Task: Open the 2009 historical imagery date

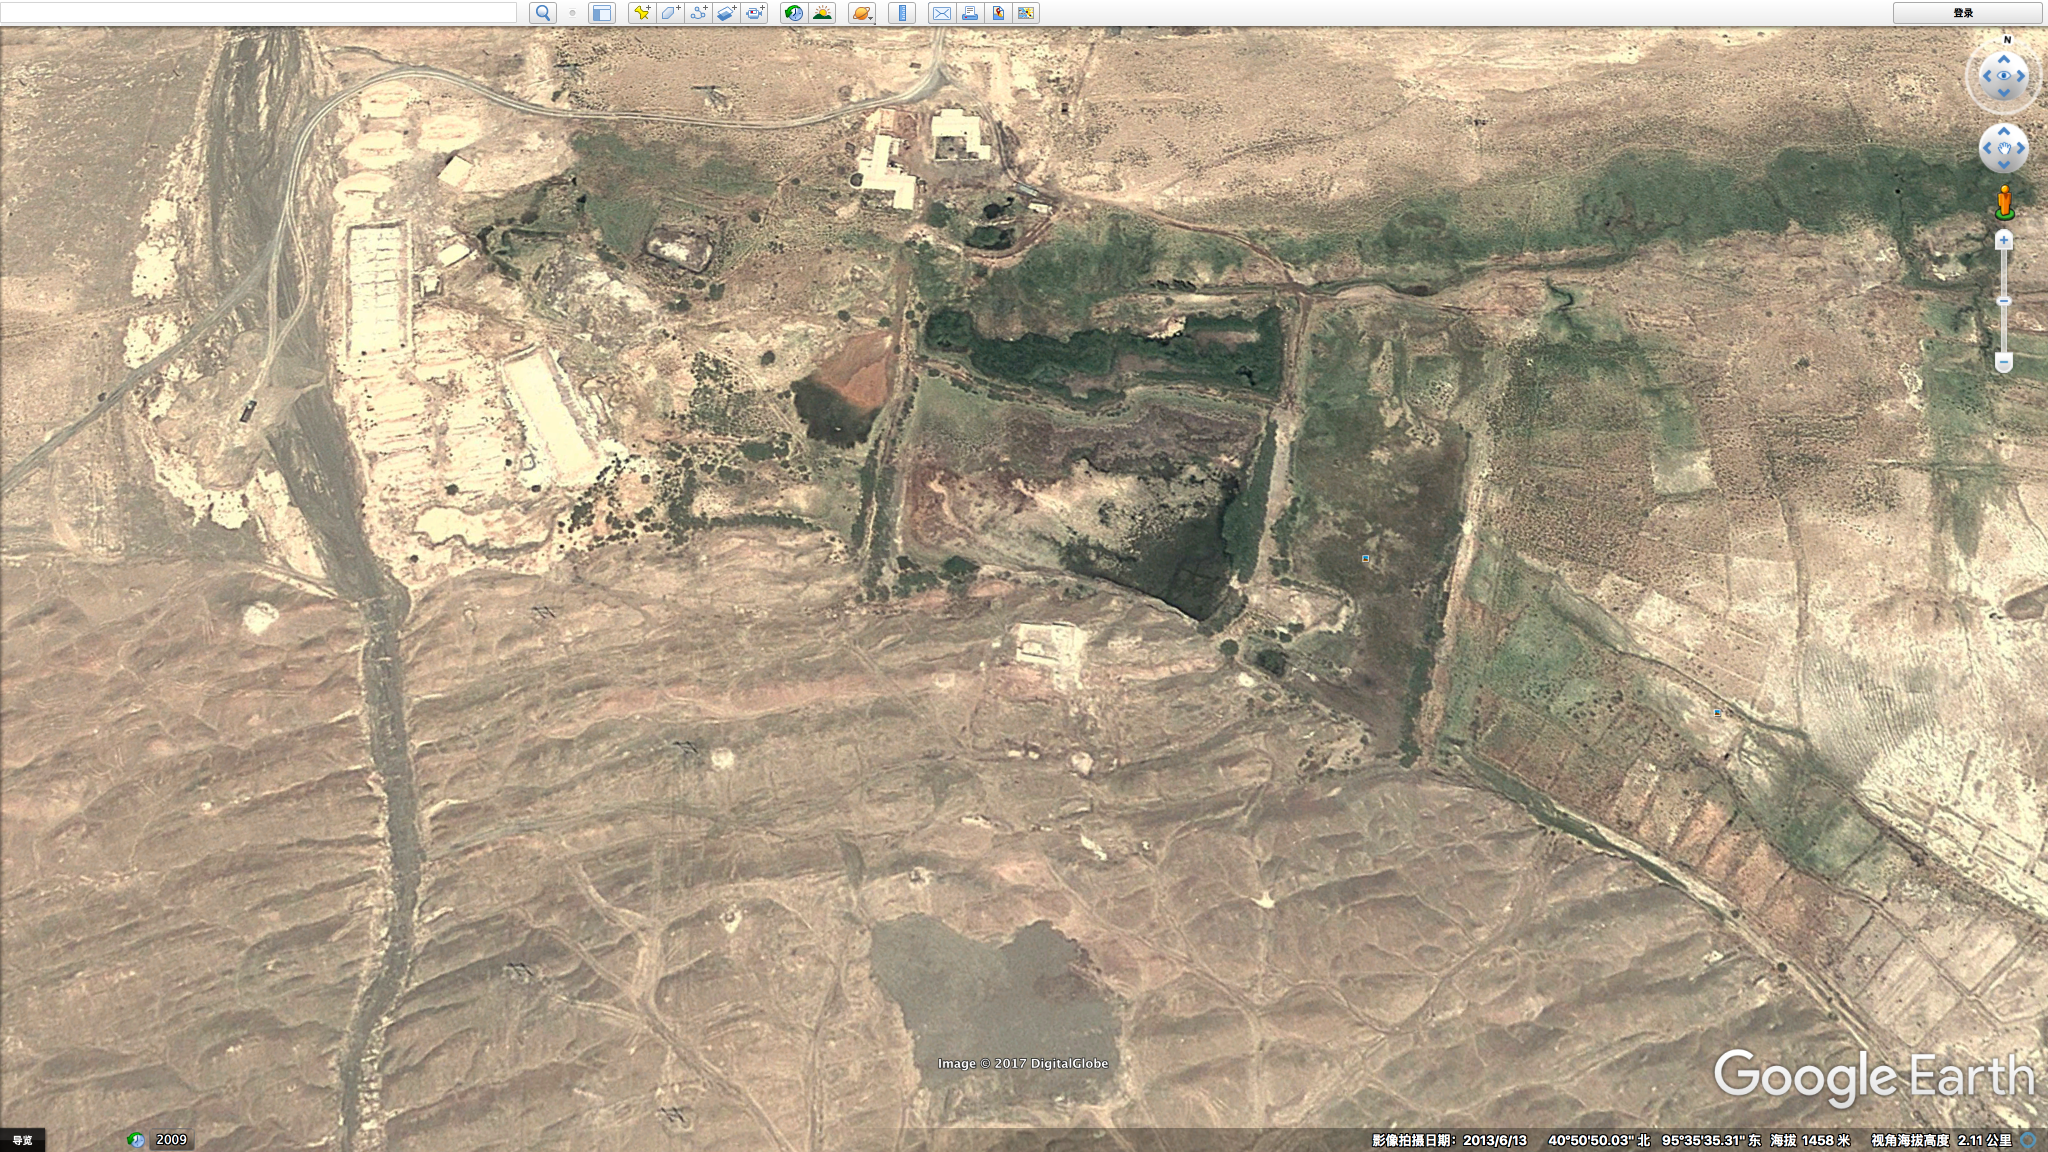Action: (x=171, y=1140)
